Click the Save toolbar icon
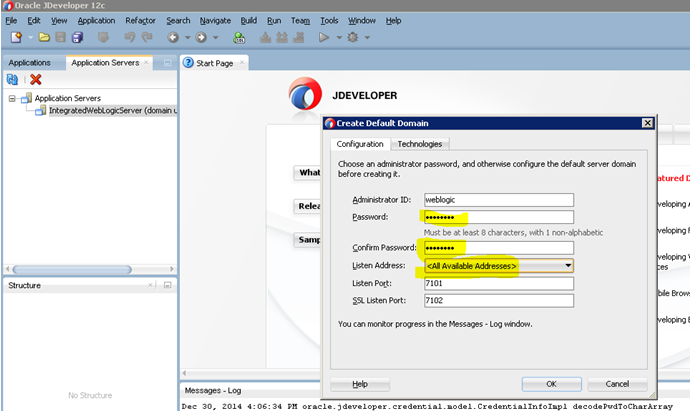Screen dimensions: 692x418 click(x=60, y=38)
